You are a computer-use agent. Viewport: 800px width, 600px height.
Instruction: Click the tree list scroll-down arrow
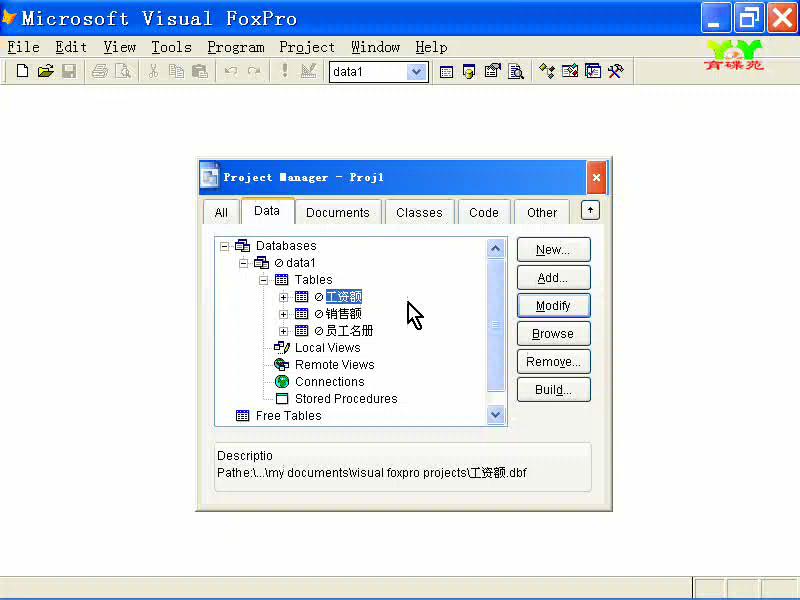coord(495,414)
